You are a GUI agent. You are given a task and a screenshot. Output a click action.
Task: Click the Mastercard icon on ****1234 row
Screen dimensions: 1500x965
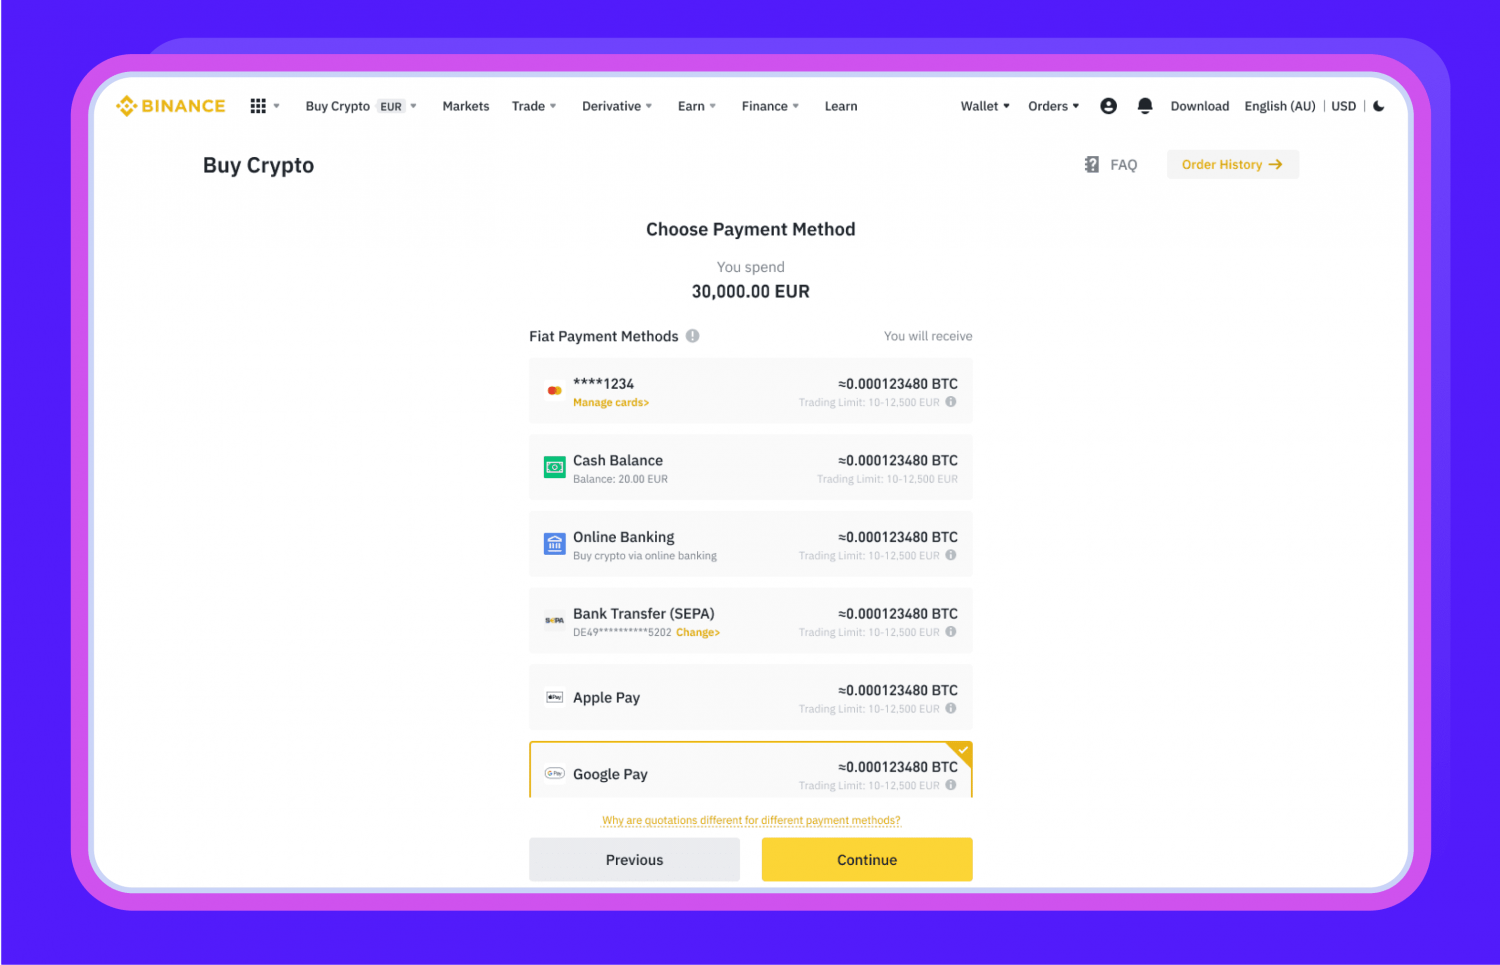click(x=554, y=391)
